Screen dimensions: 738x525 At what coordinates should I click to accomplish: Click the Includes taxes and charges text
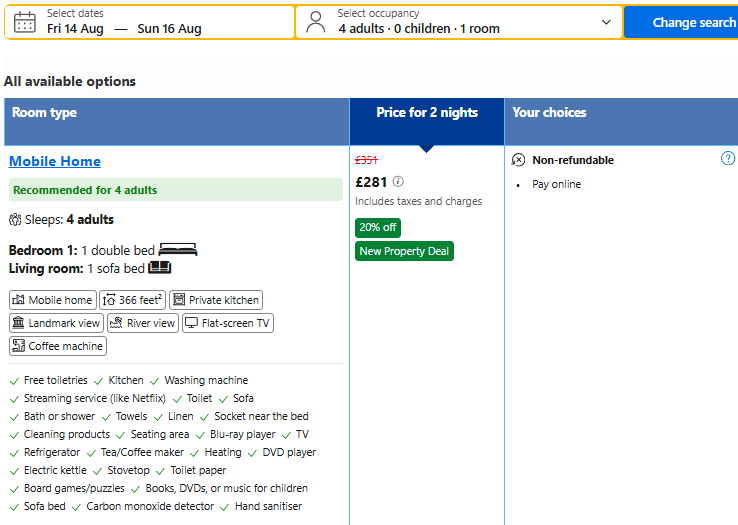(419, 201)
